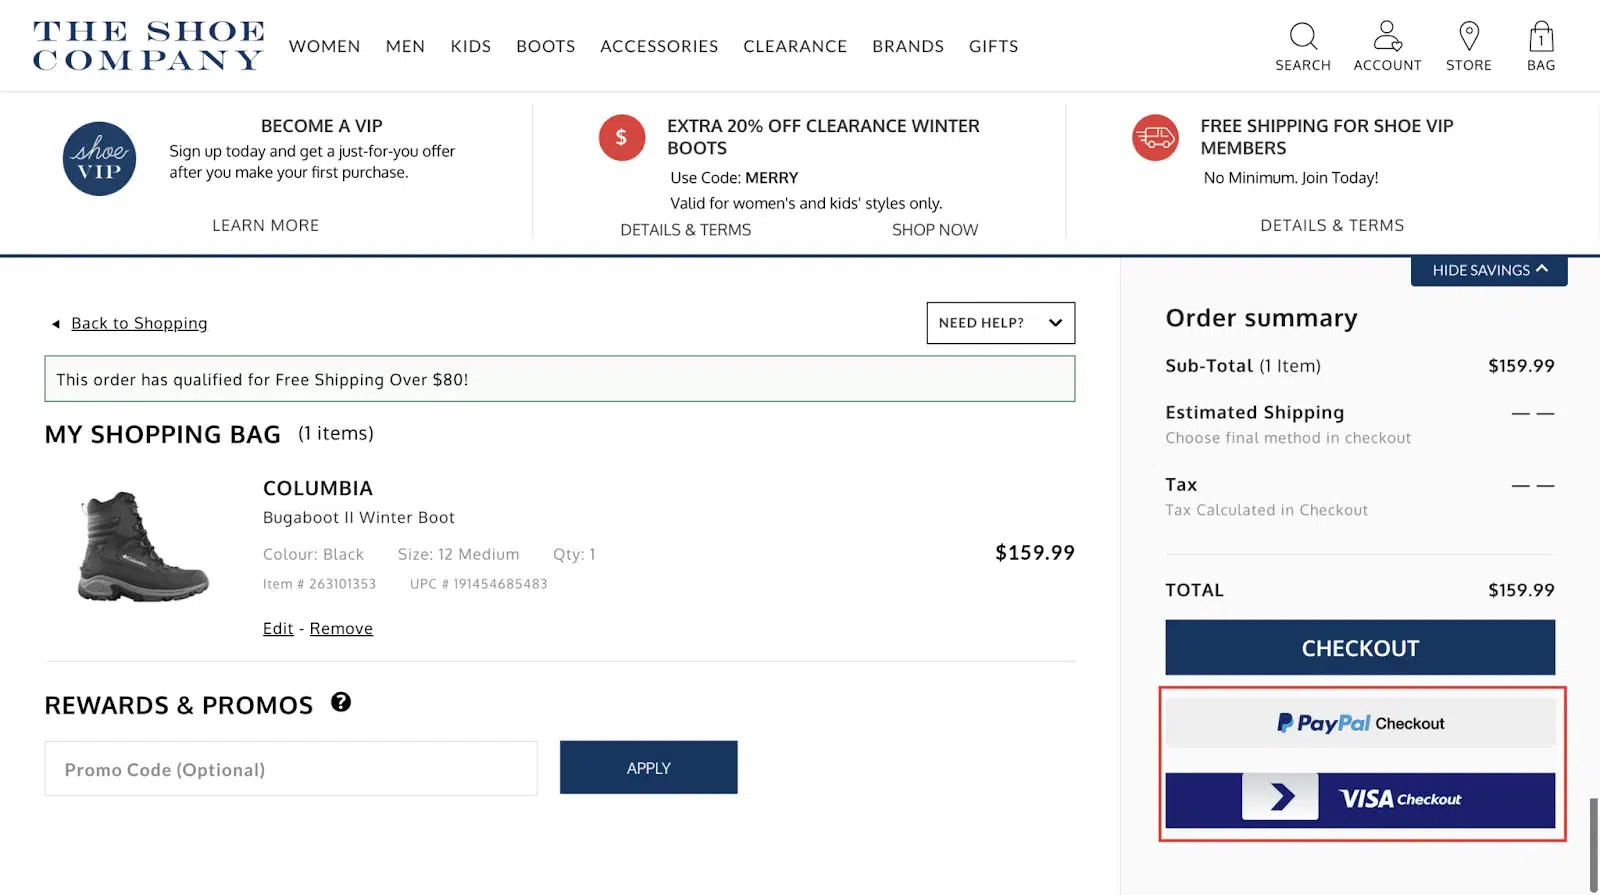Click the Colour: Black text
Screen dimensions: 1600x895
click(313, 554)
